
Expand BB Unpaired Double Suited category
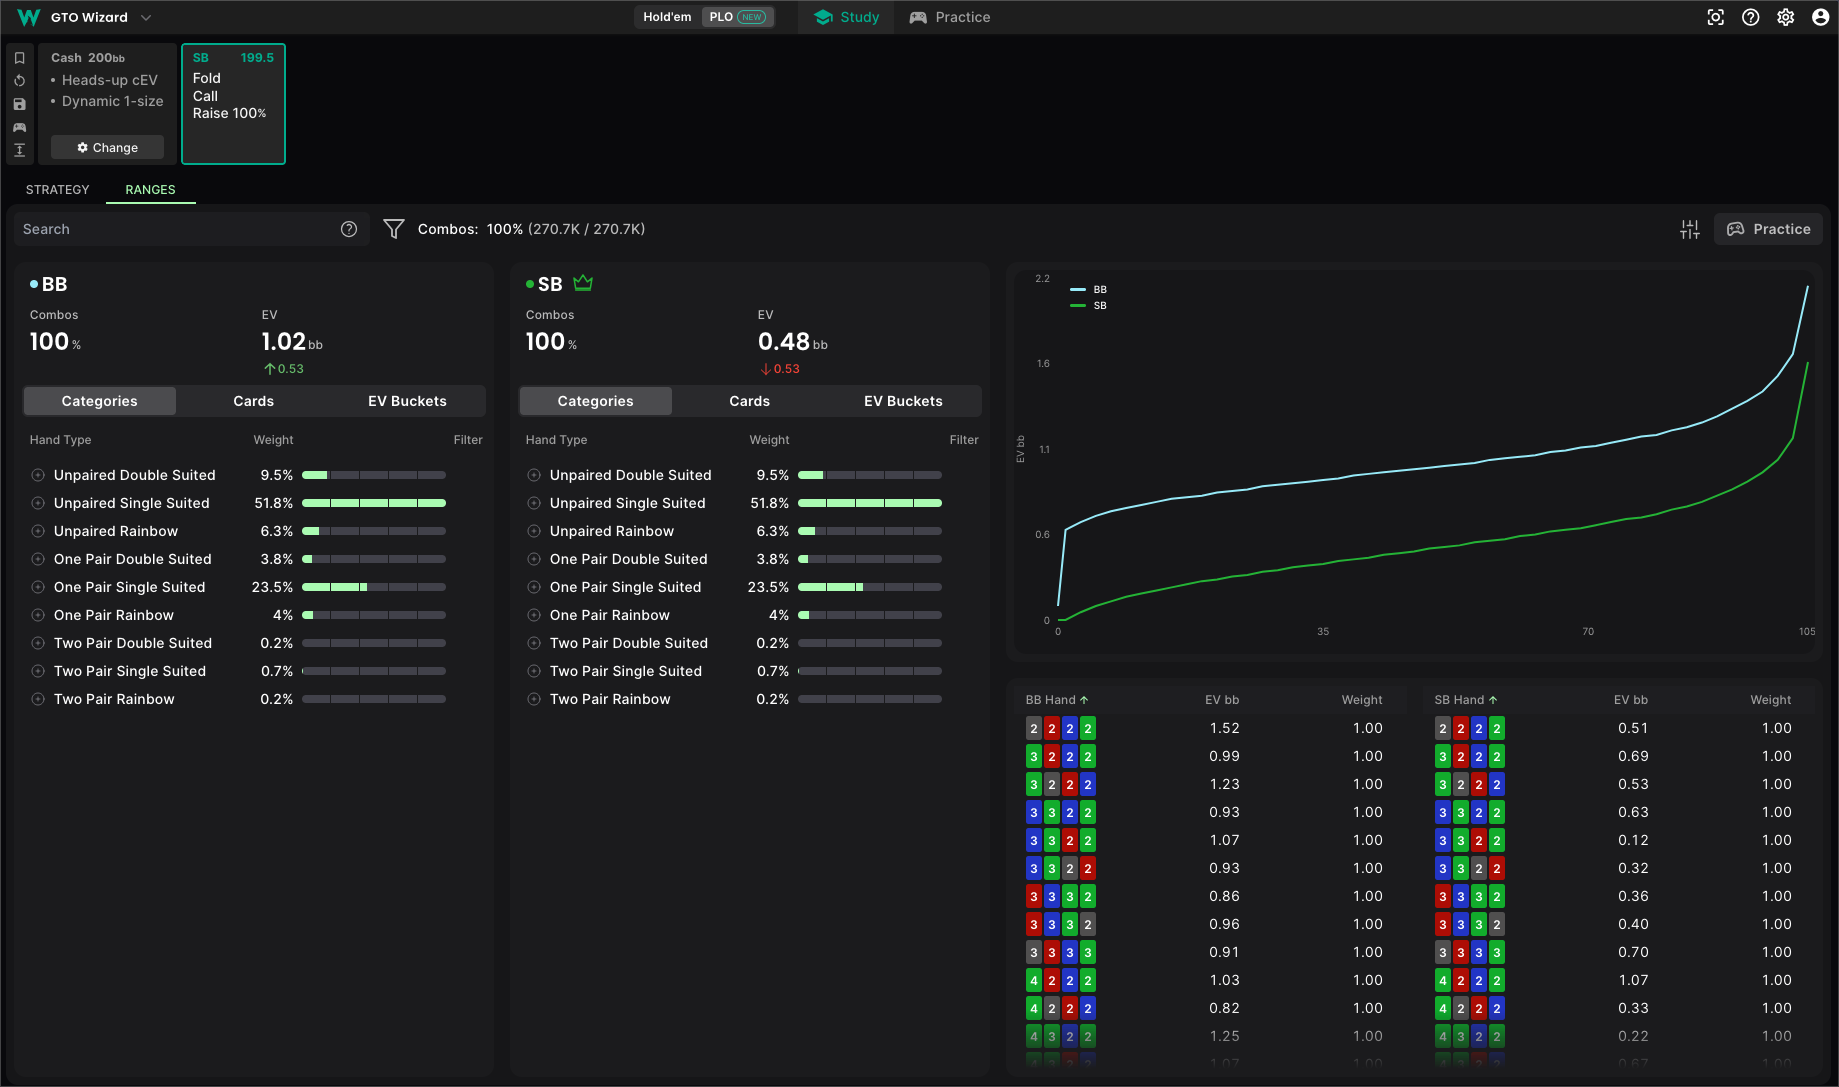(38, 475)
